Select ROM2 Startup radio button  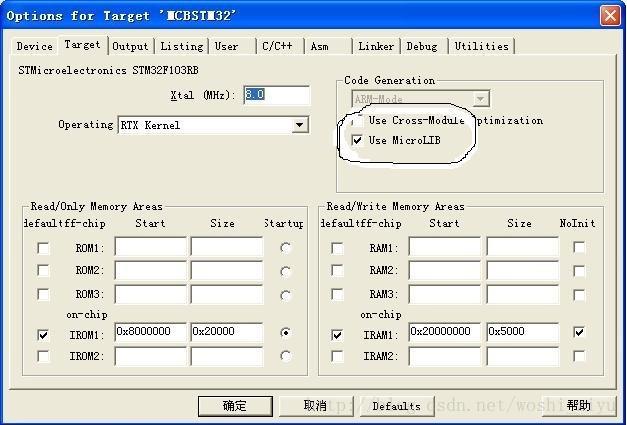[x=286, y=272]
